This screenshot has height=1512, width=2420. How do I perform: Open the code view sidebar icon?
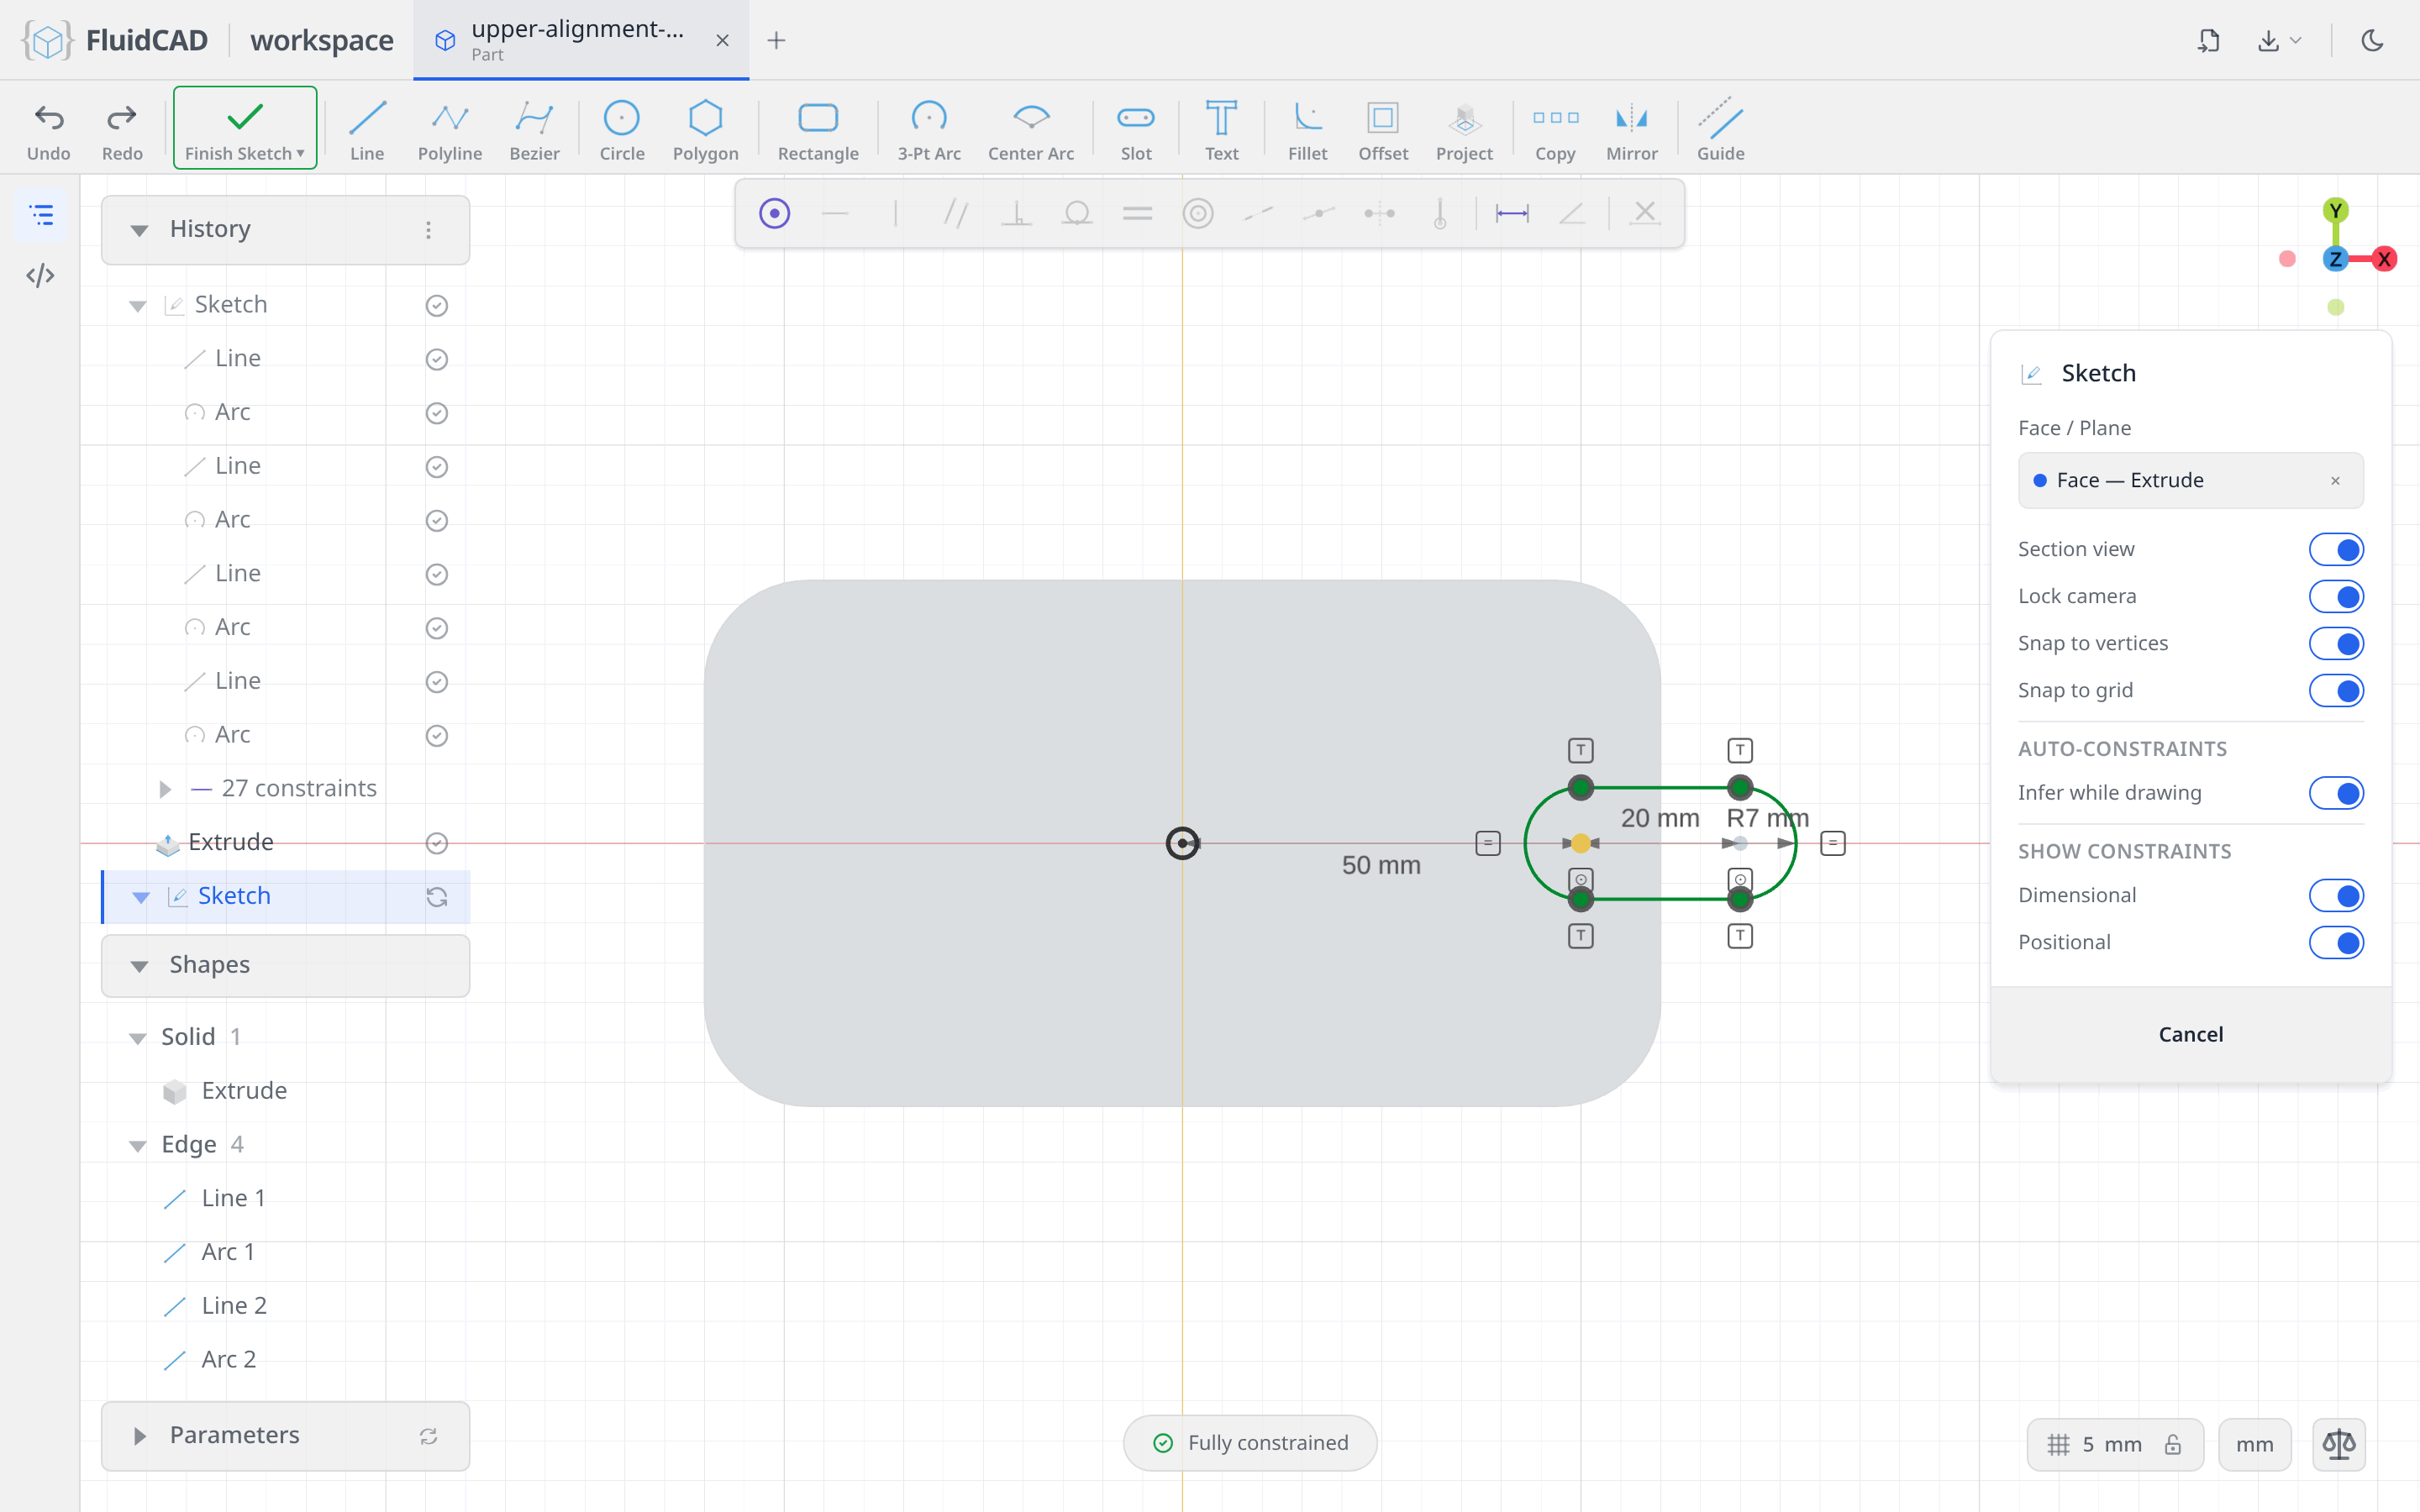coord(40,275)
